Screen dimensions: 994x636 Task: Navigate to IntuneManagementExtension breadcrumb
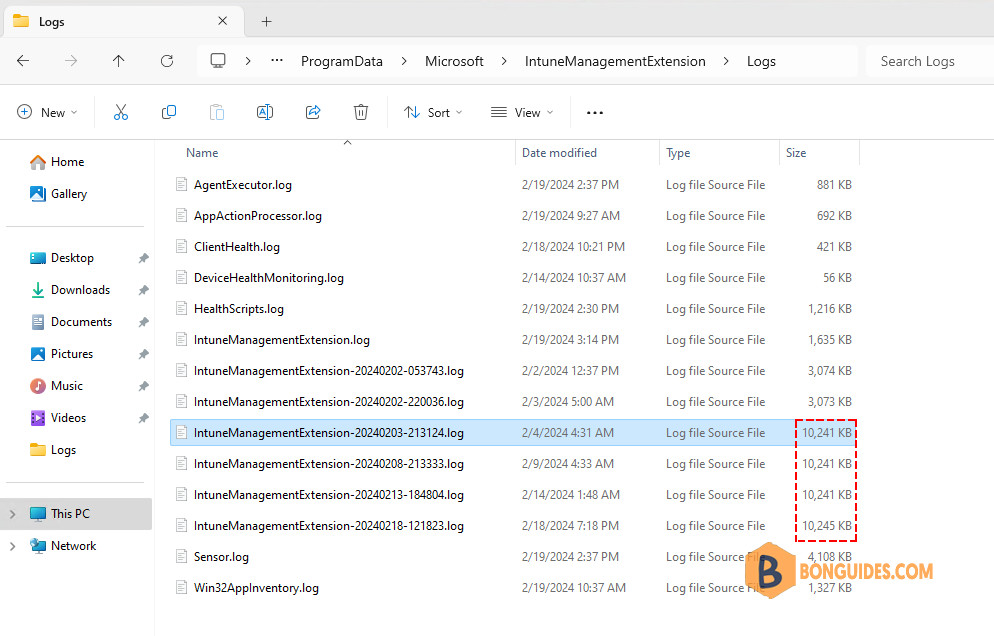[615, 62]
